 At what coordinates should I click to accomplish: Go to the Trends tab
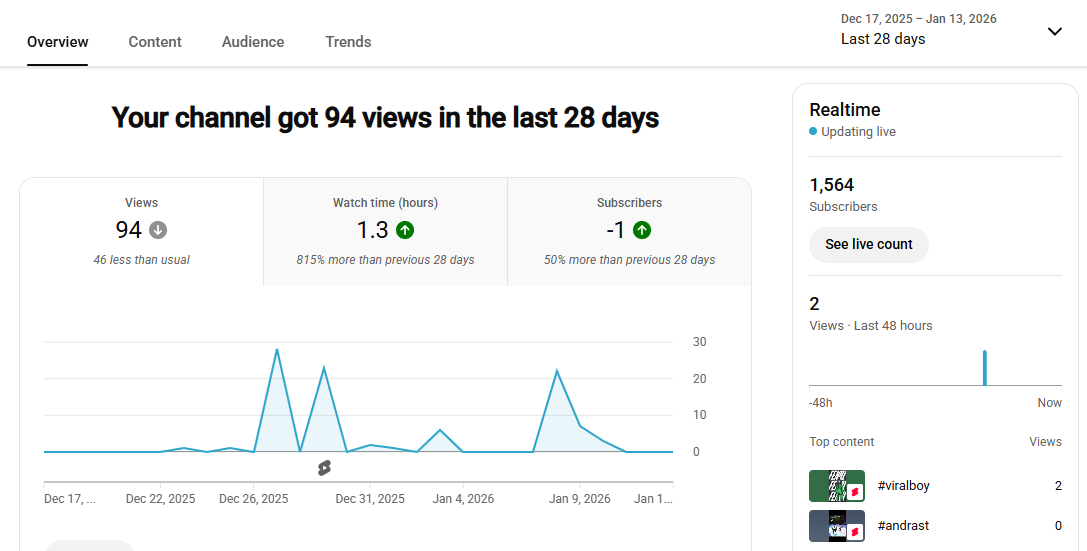(348, 42)
